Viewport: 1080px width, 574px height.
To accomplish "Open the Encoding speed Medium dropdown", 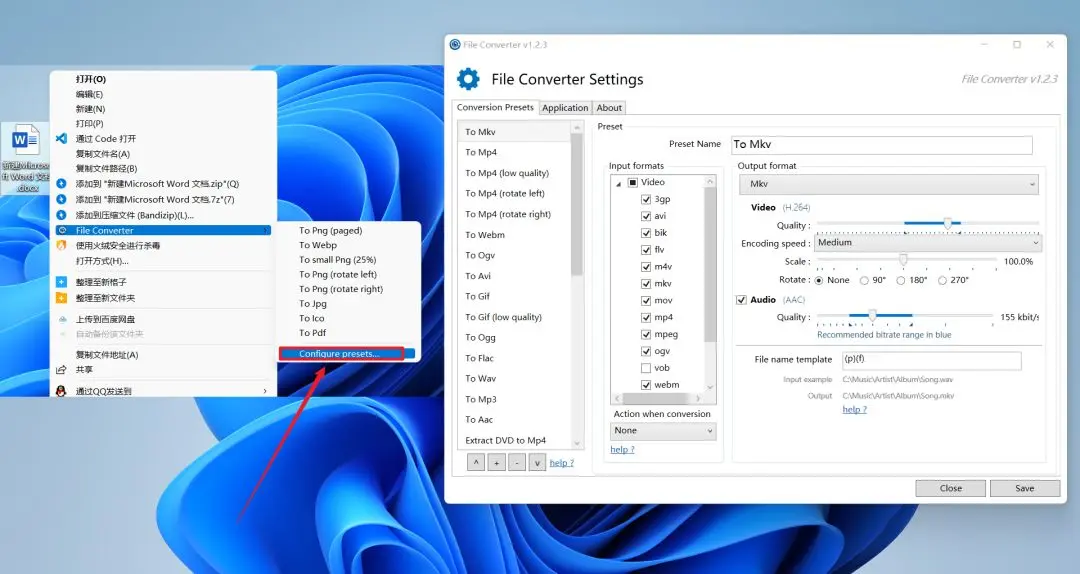I will click(x=927, y=243).
